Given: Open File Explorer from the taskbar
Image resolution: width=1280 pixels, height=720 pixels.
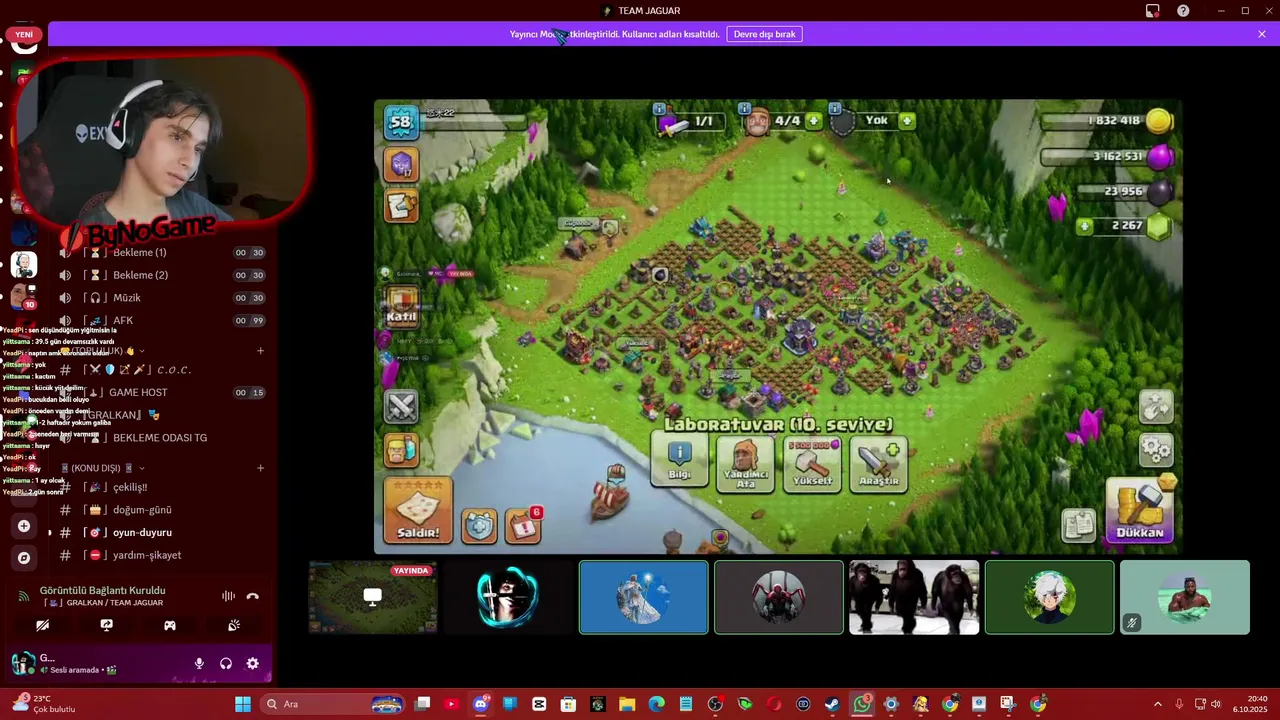Looking at the screenshot, I should [627, 704].
